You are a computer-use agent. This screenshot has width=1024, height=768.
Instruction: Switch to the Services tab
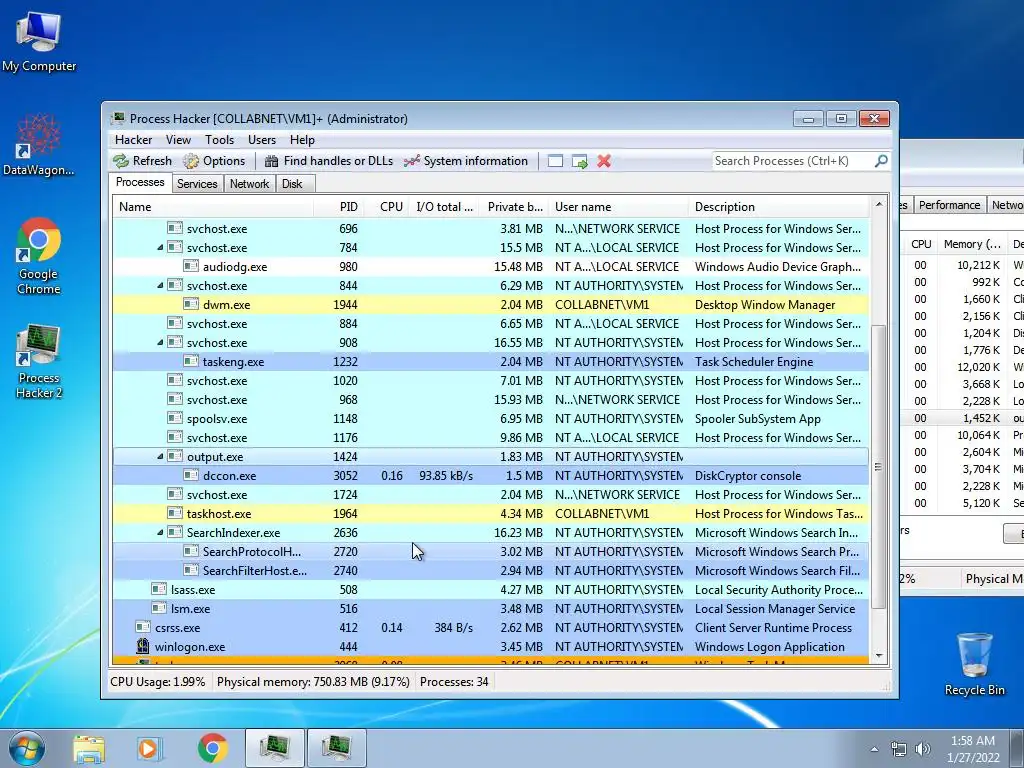tap(197, 184)
